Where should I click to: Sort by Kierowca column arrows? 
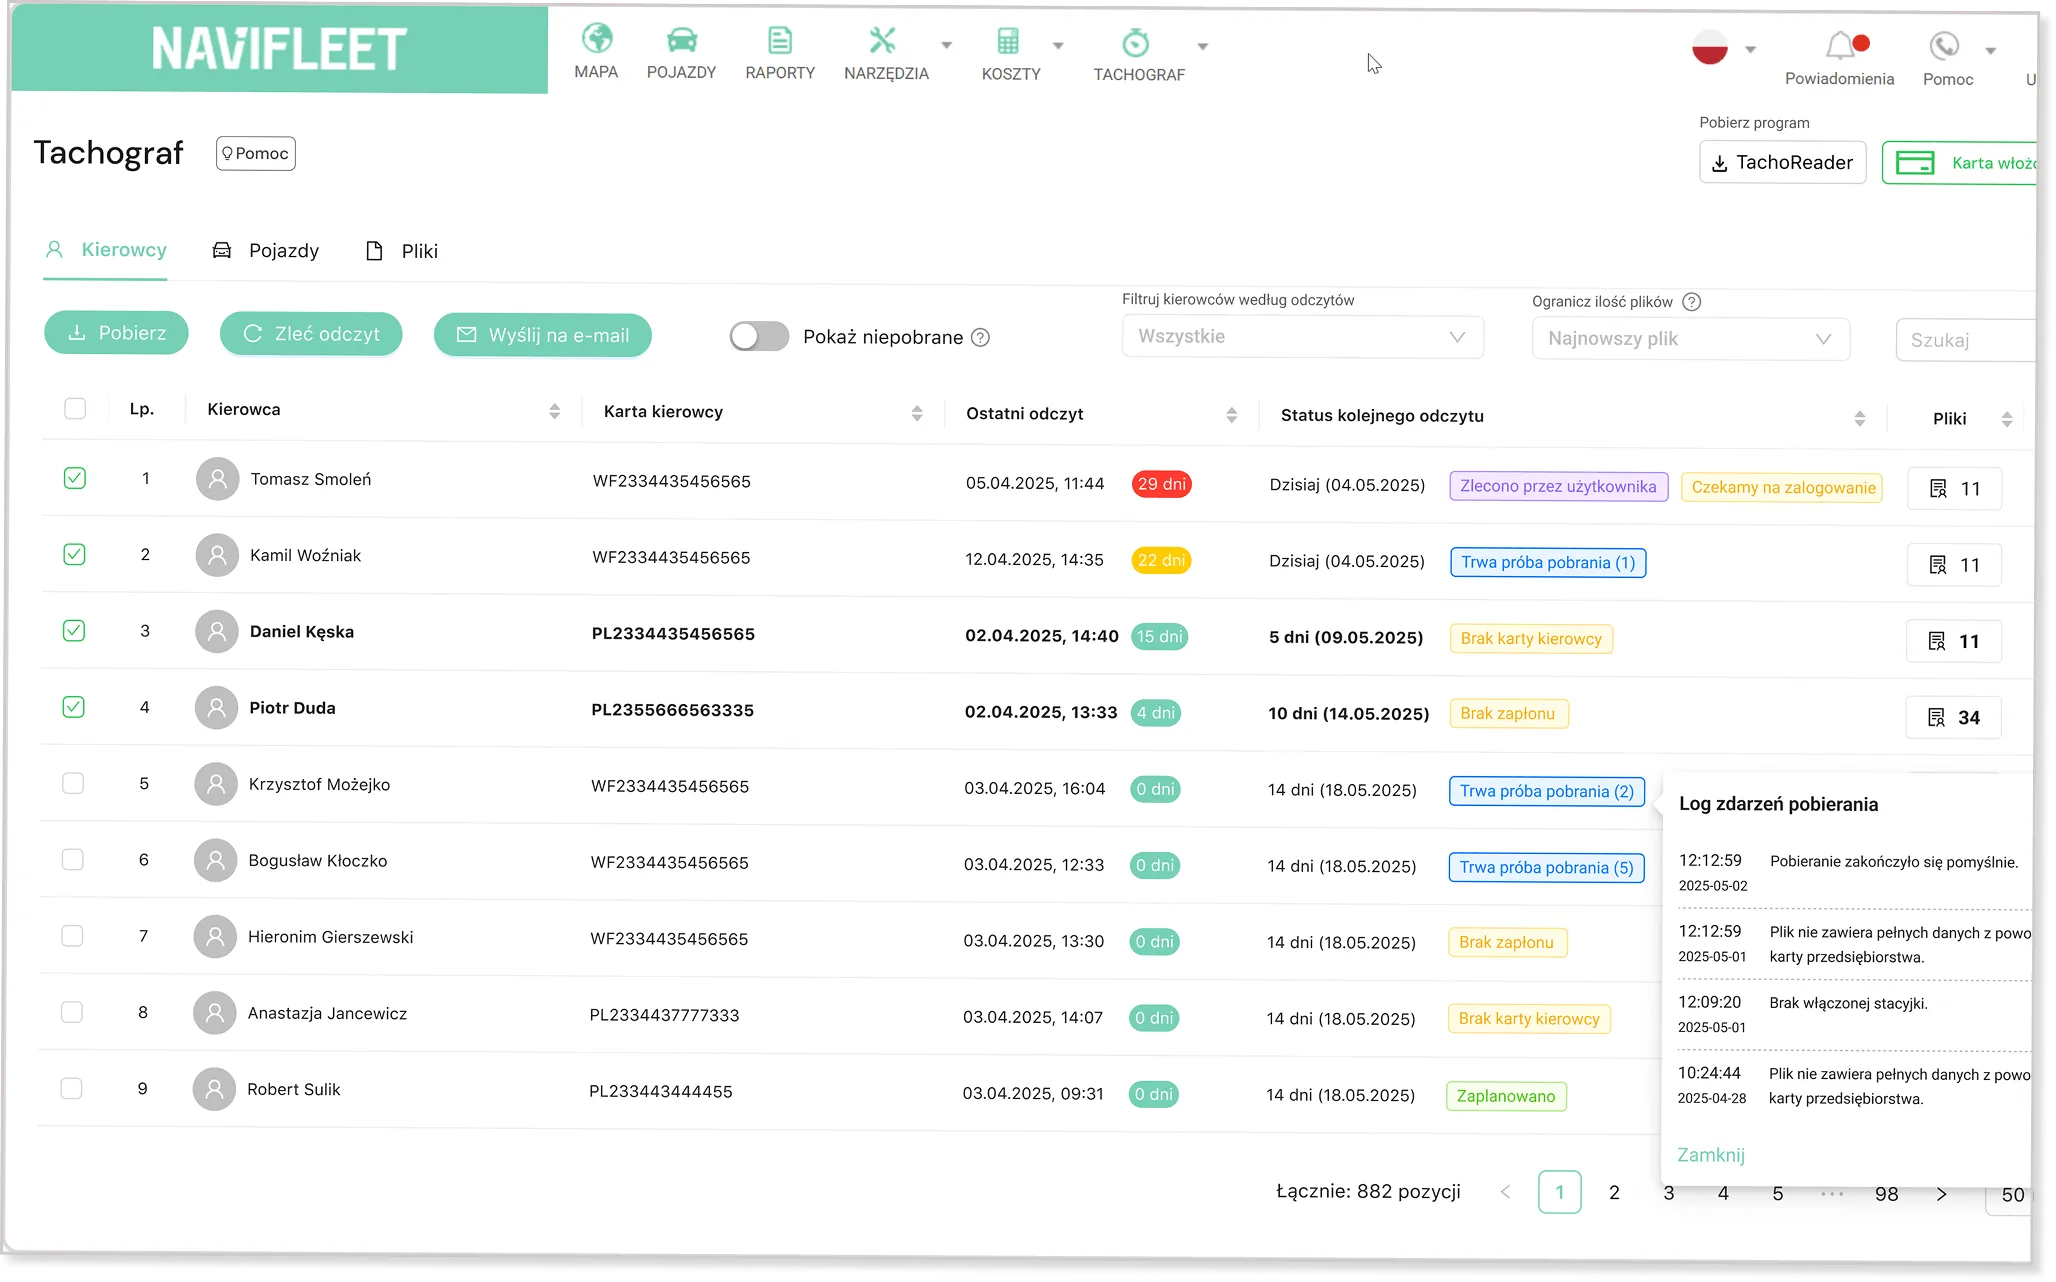pyautogui.click(x=555, y=411)
